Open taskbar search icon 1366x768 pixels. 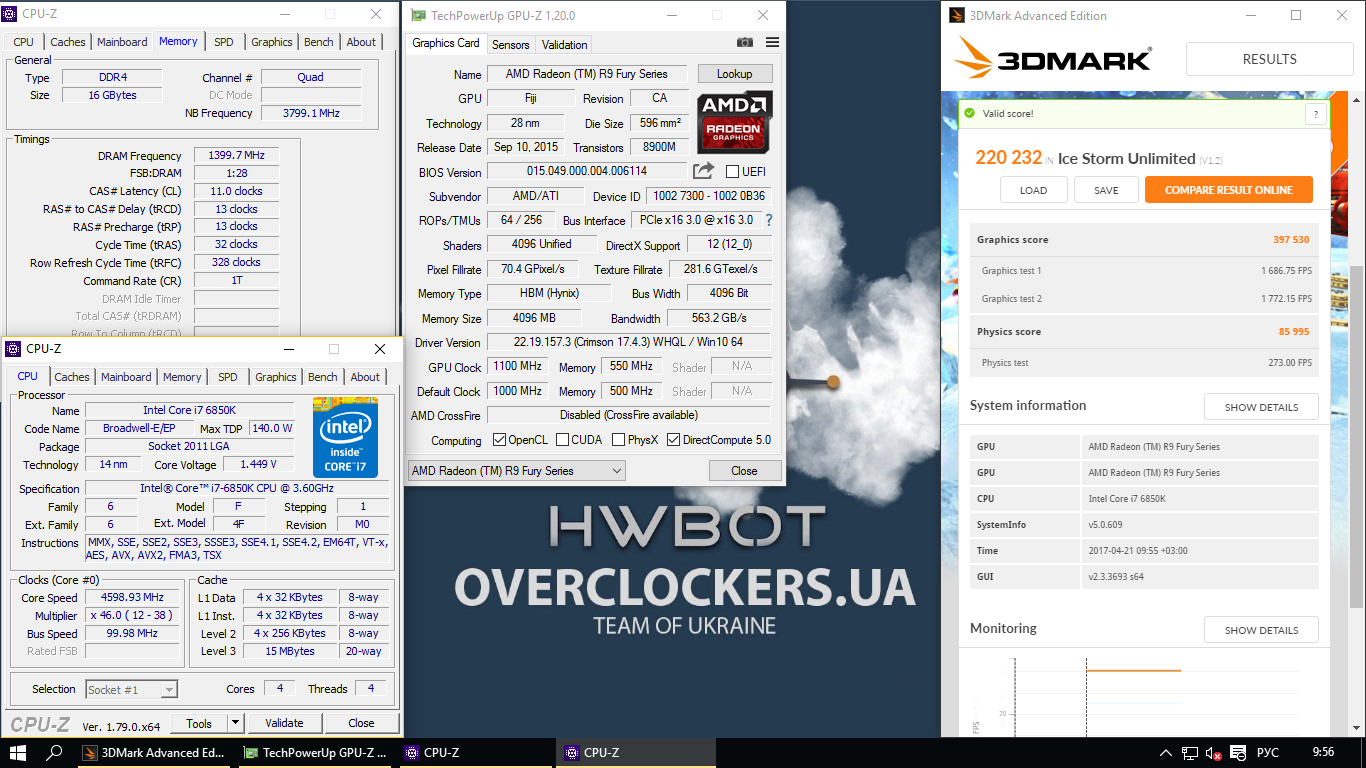55,753
